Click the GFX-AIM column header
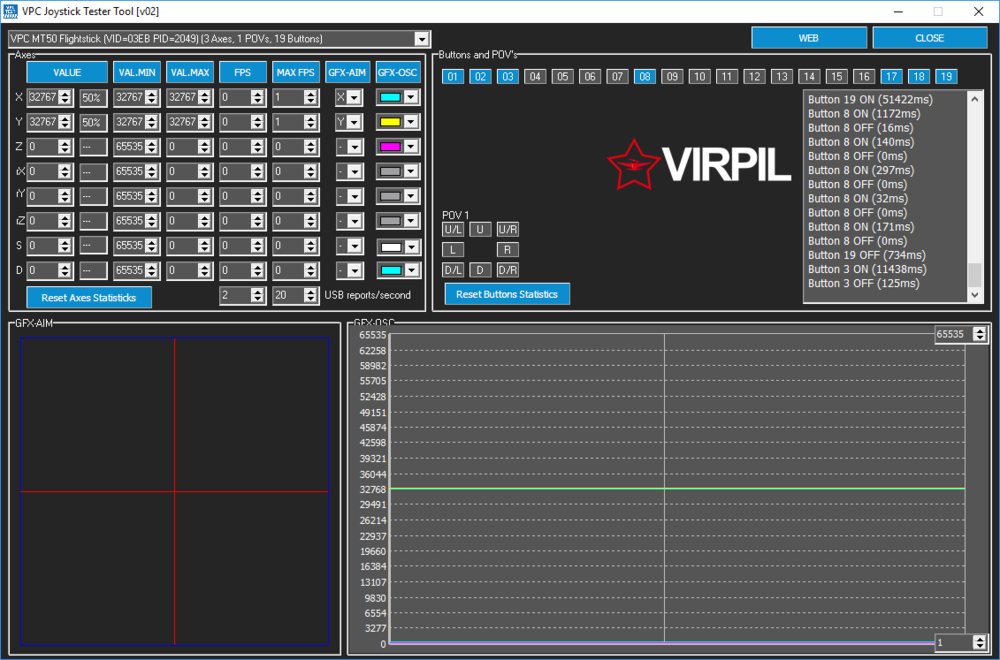 point(348,72)
